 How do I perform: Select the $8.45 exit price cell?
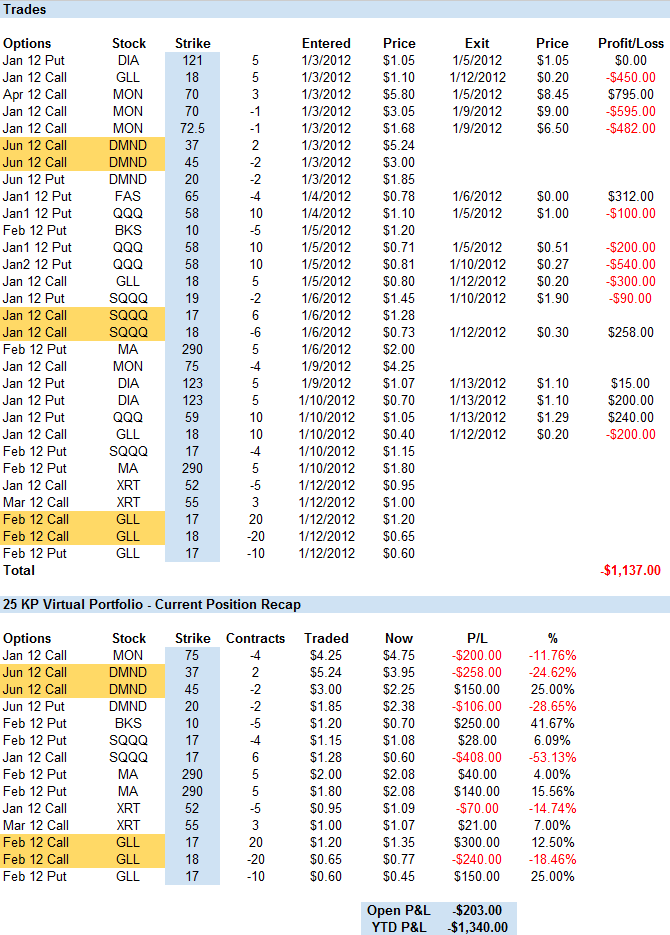pos(551,94)
